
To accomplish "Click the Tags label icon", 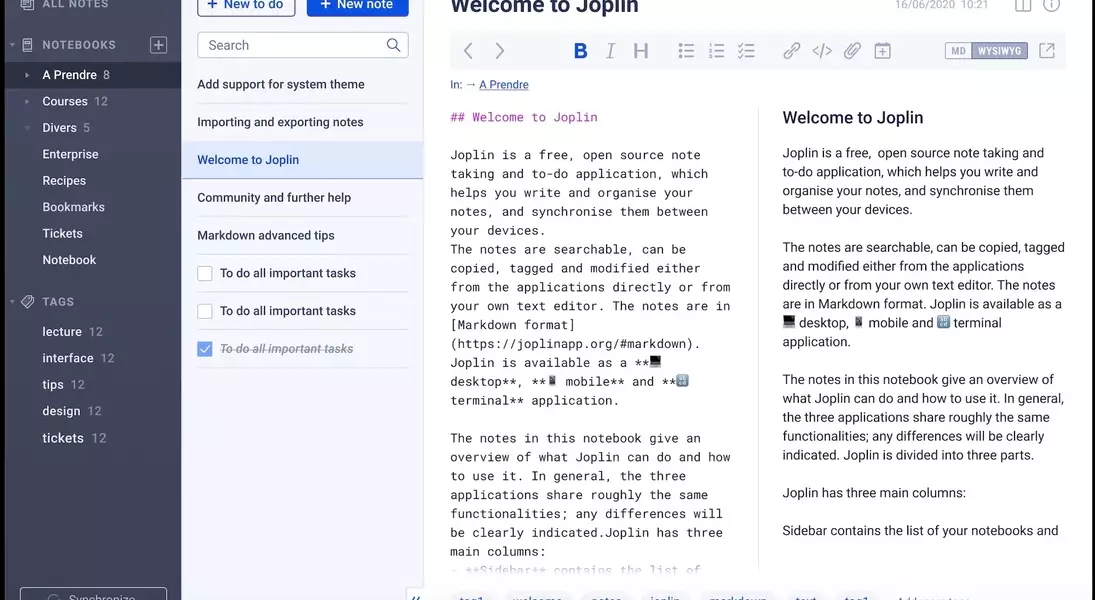I will point(27,302).
